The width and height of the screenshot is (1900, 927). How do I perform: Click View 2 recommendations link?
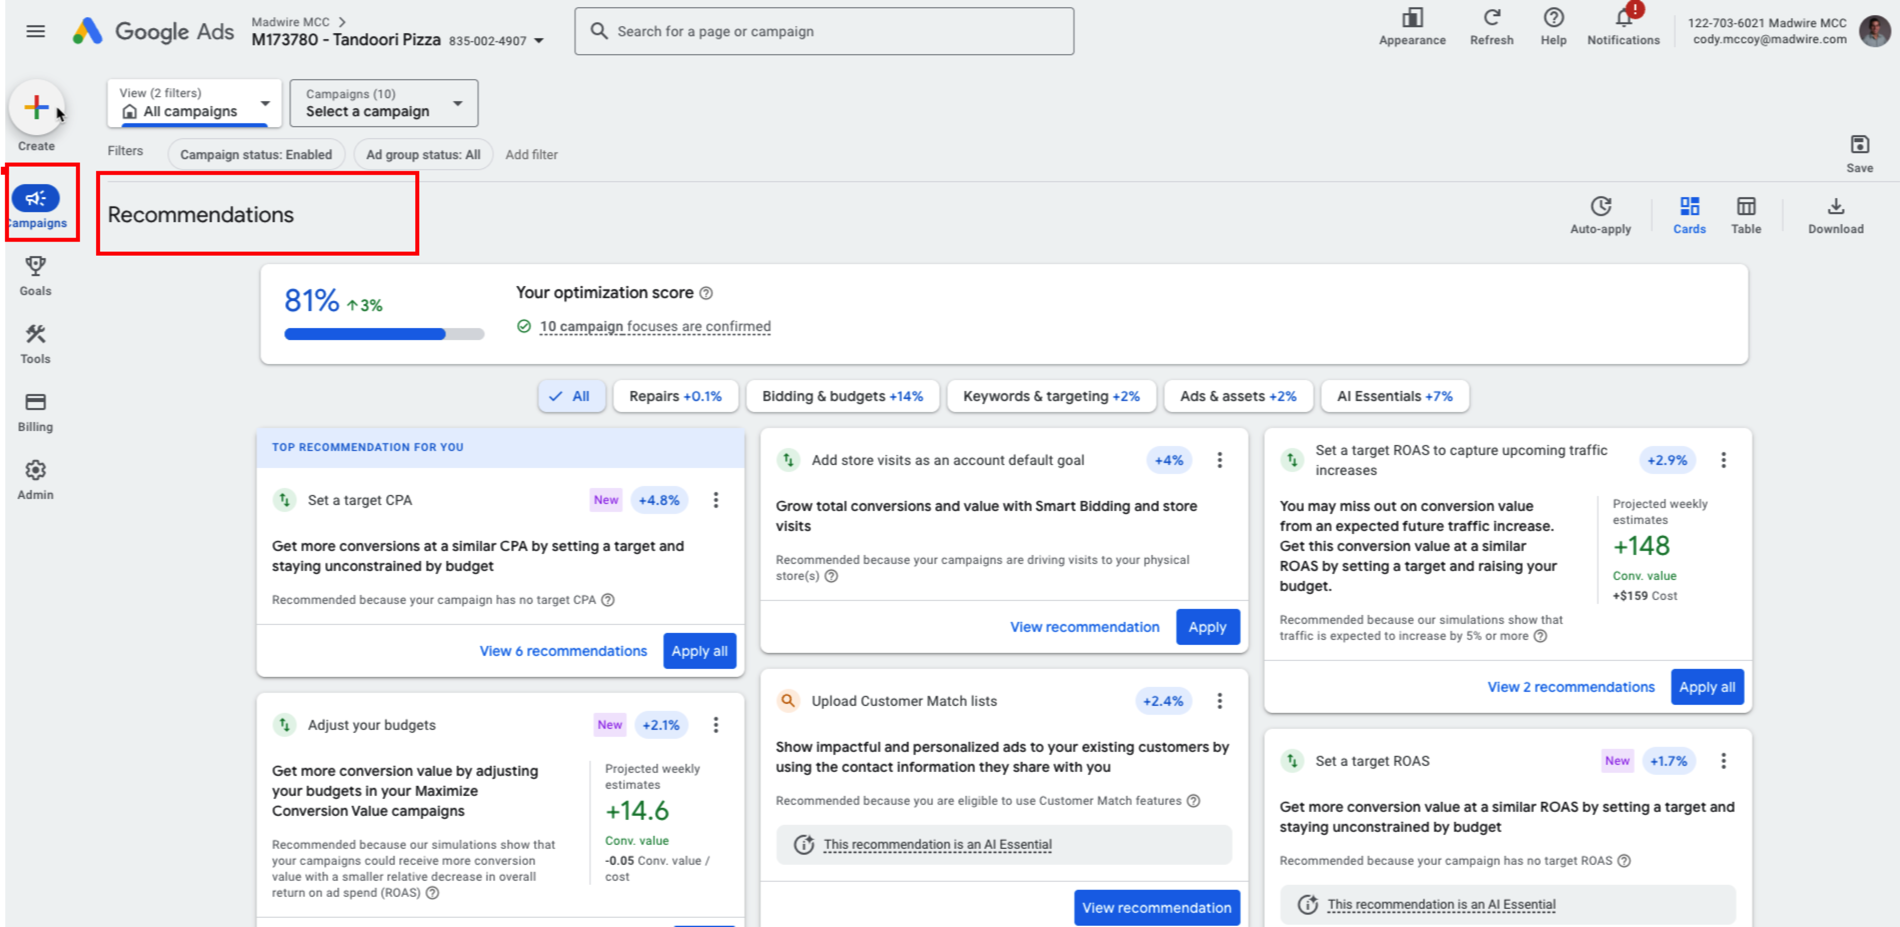[x=1570, y=687]
